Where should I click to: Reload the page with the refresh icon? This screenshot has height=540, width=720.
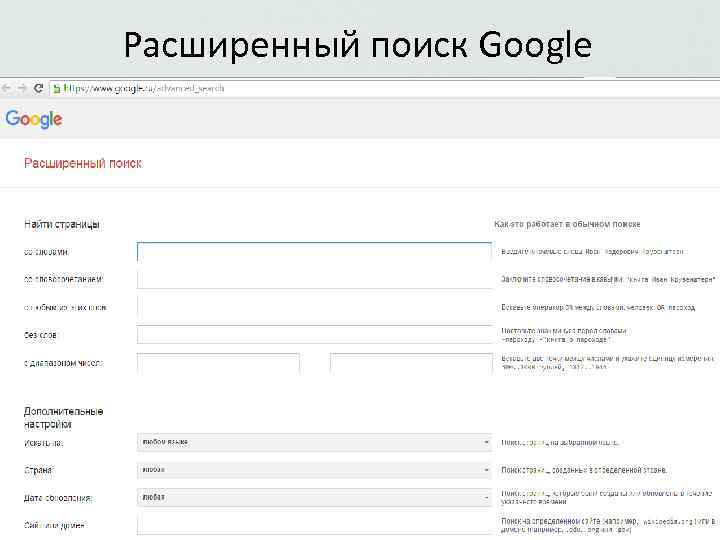pos(39,88)
